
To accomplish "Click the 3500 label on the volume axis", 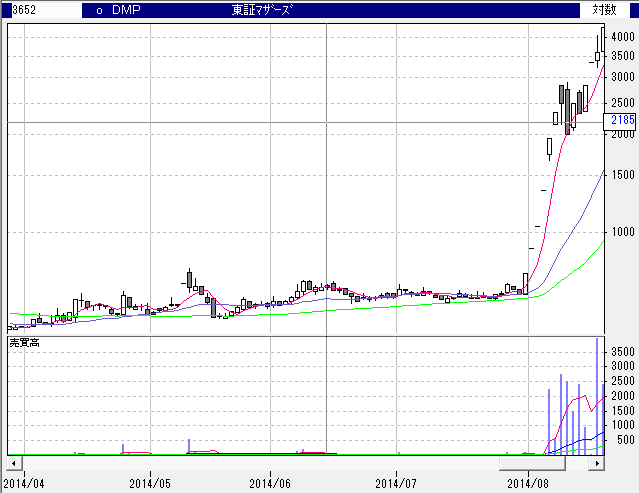I will pyautogui.click(x=622, y=352).
